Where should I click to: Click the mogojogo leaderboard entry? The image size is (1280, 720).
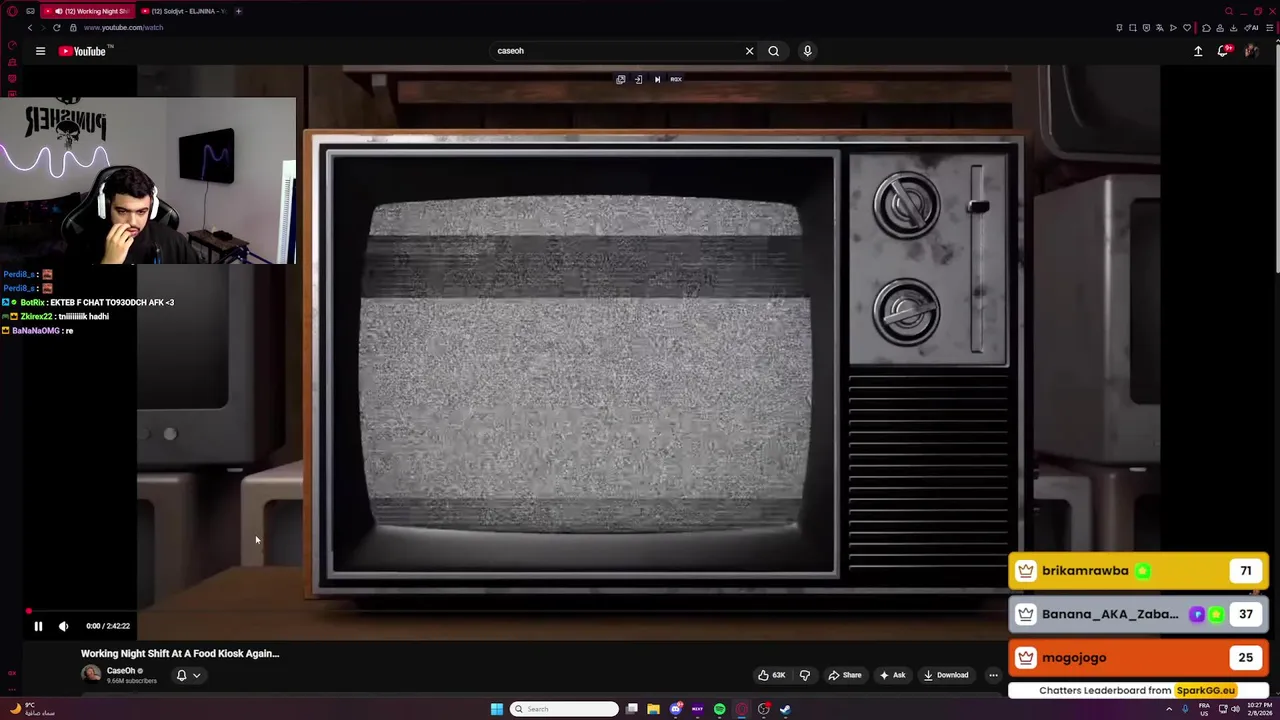point(1139,658)
